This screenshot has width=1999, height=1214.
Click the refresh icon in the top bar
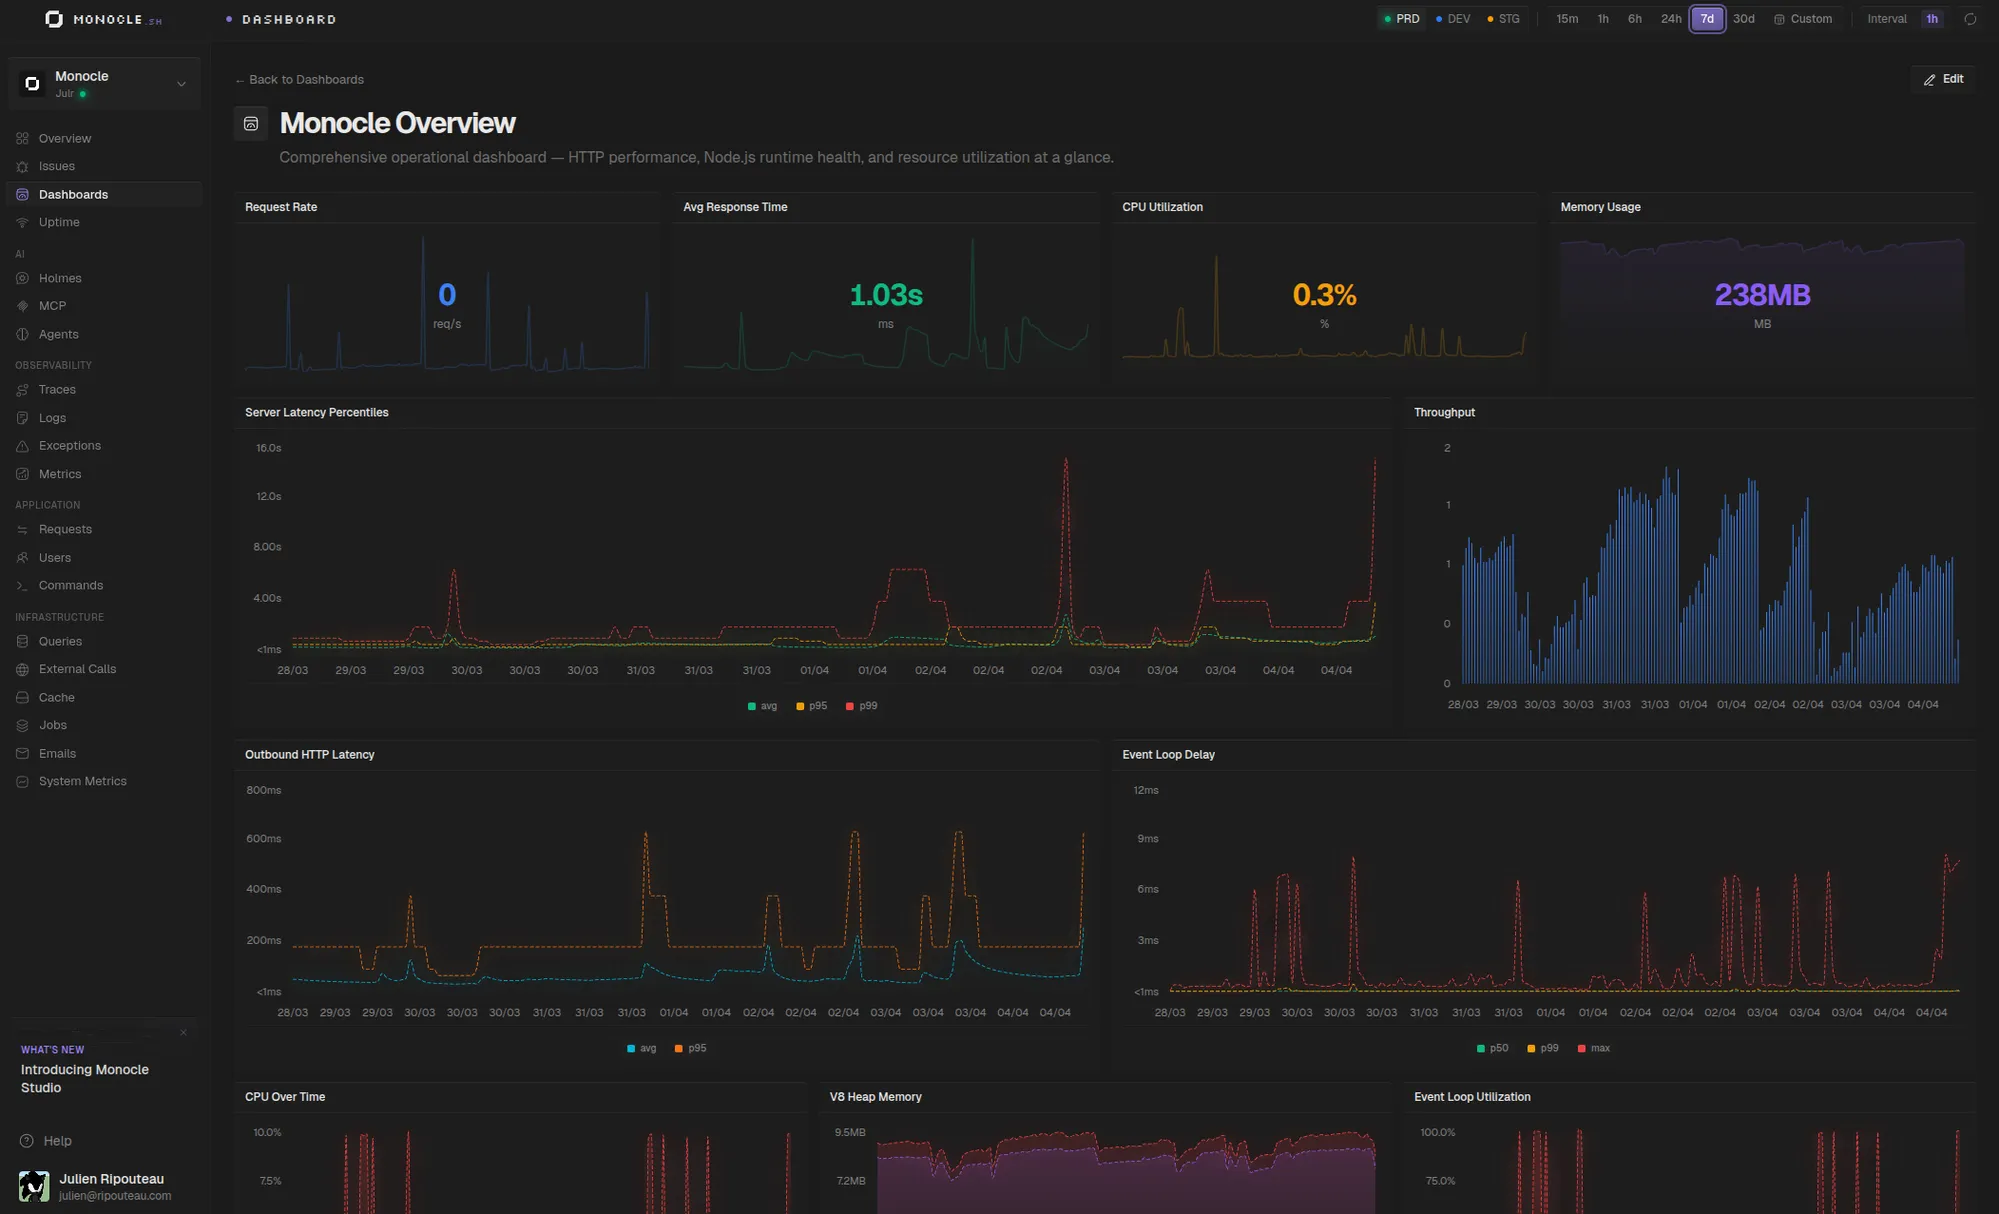(x=1971, y=18)
